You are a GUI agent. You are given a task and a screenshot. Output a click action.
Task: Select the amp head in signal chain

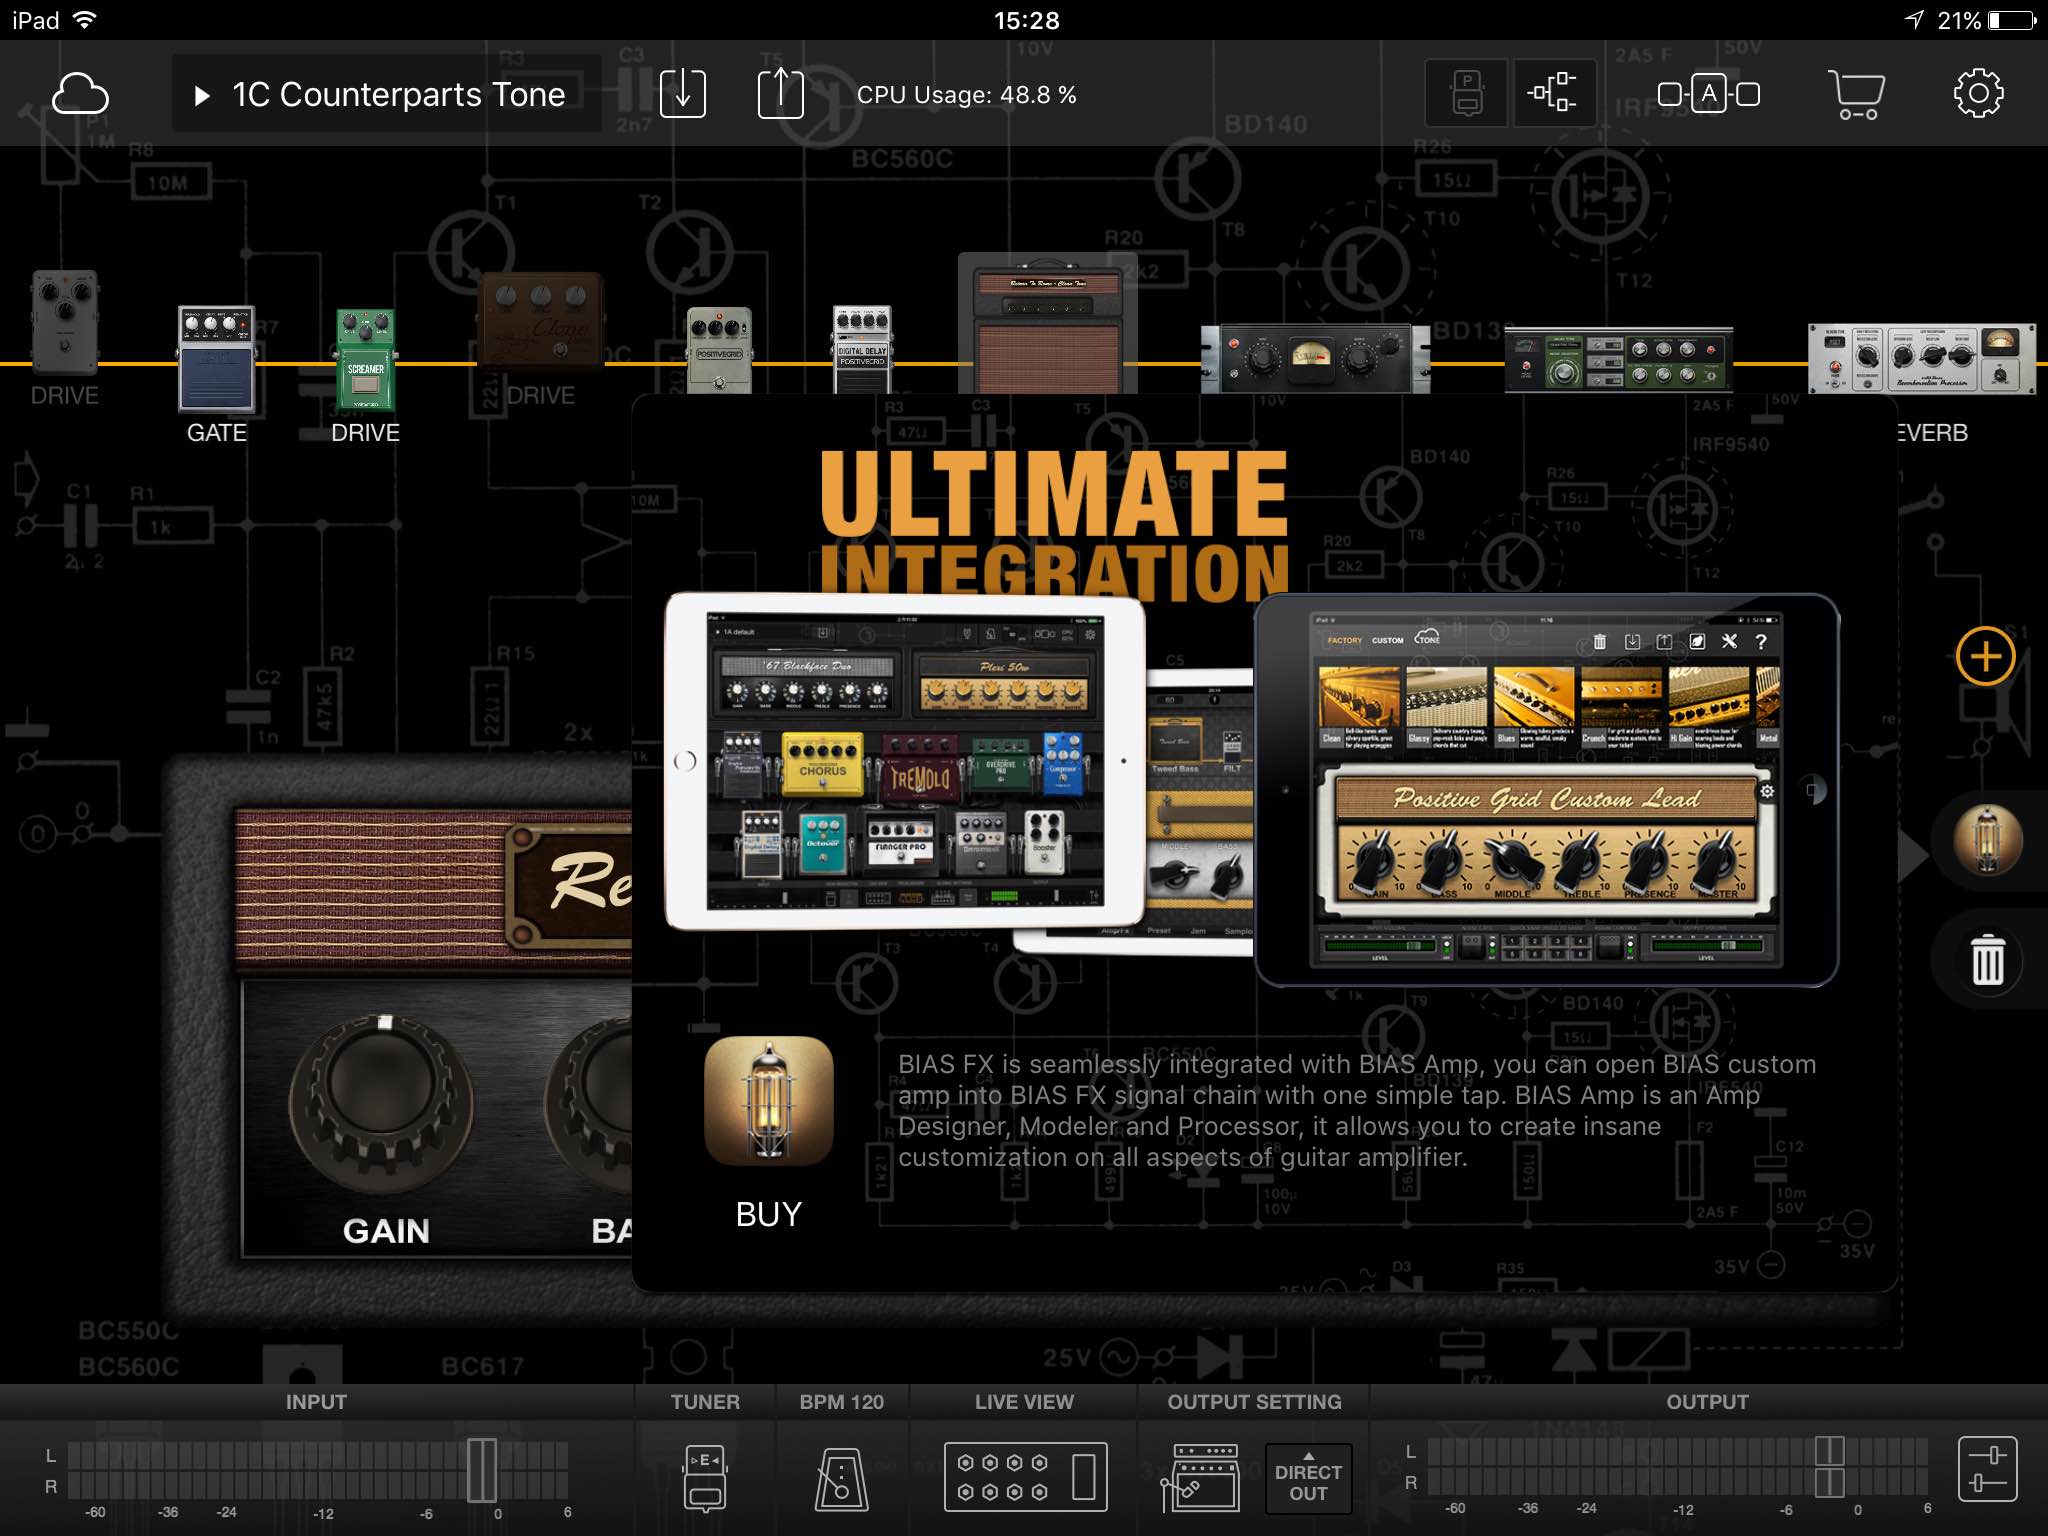click(1048, 323)
